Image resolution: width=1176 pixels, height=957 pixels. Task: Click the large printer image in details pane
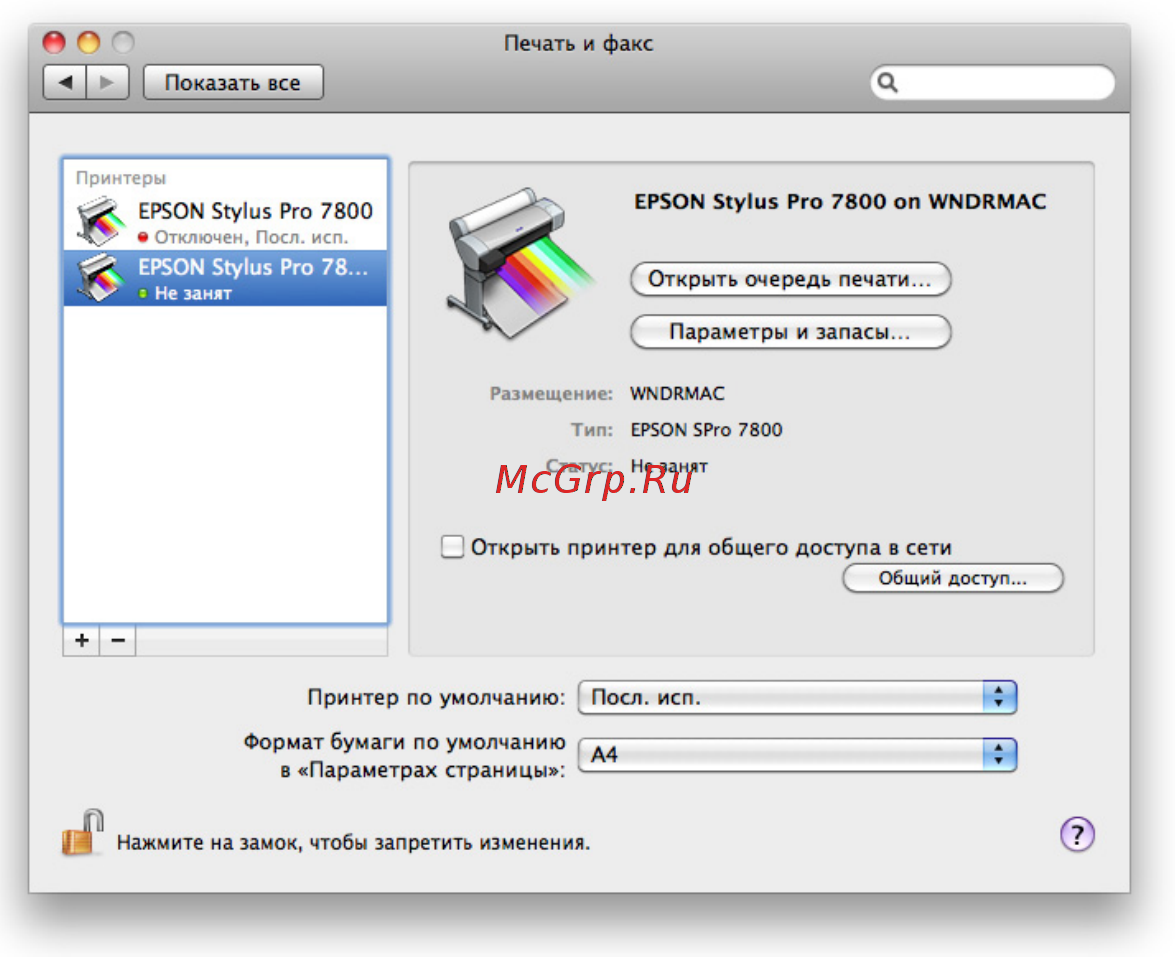coord(520,262)
